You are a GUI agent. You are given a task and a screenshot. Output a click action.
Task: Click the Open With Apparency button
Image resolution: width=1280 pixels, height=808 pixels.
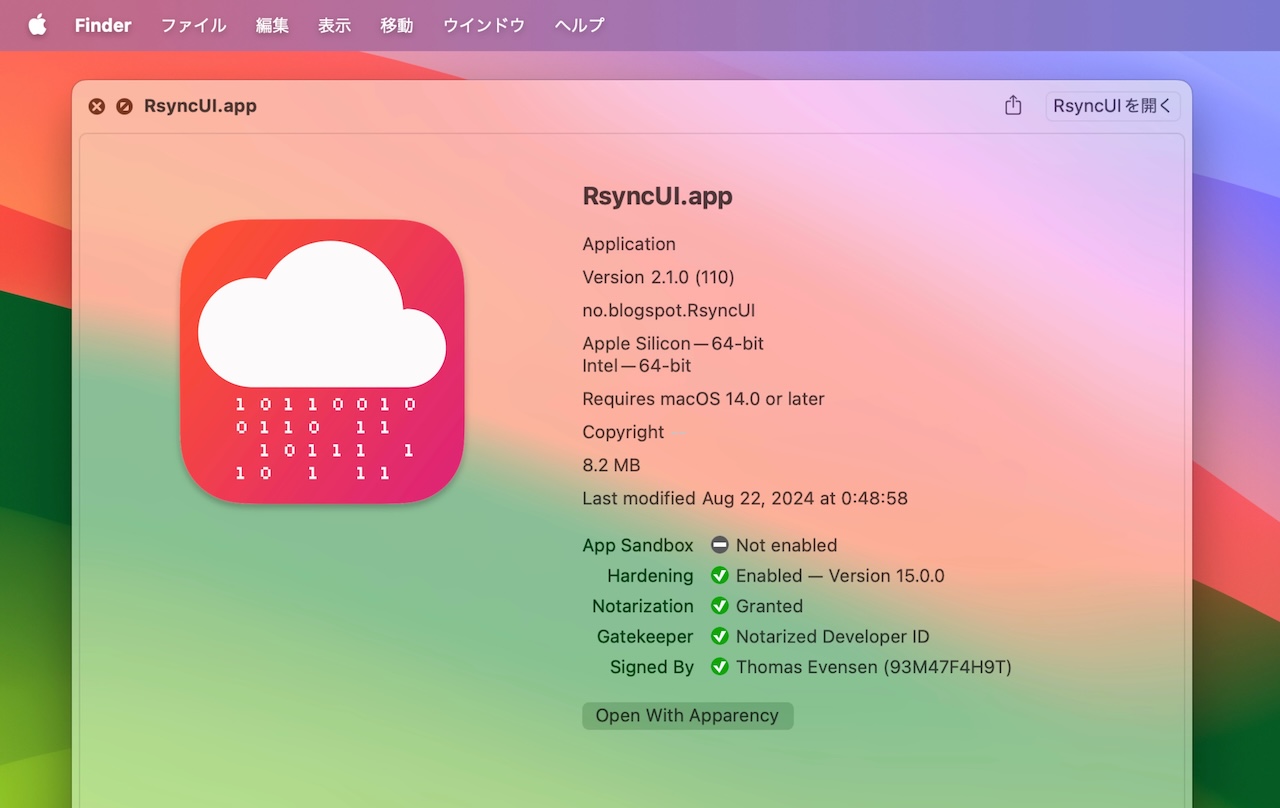pyautogui.click(x=687, y=716)
